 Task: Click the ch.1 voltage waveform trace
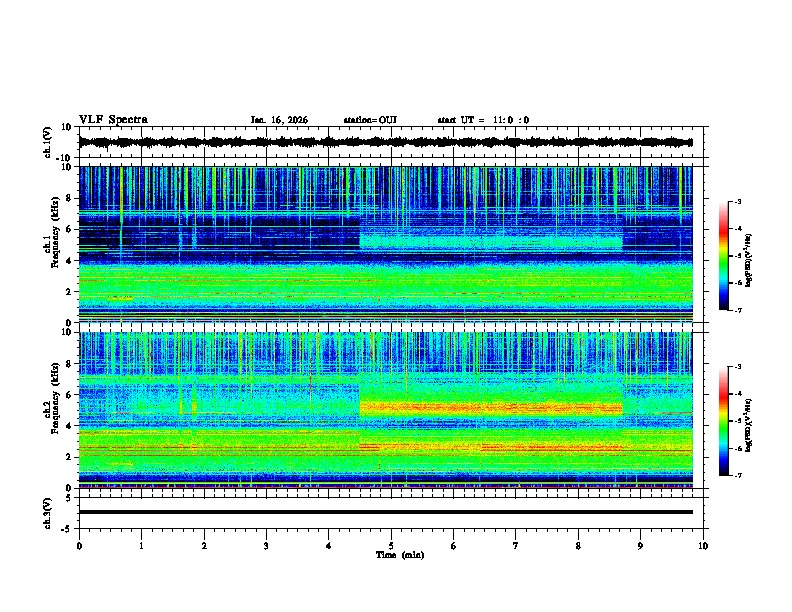tap(385, 142)
